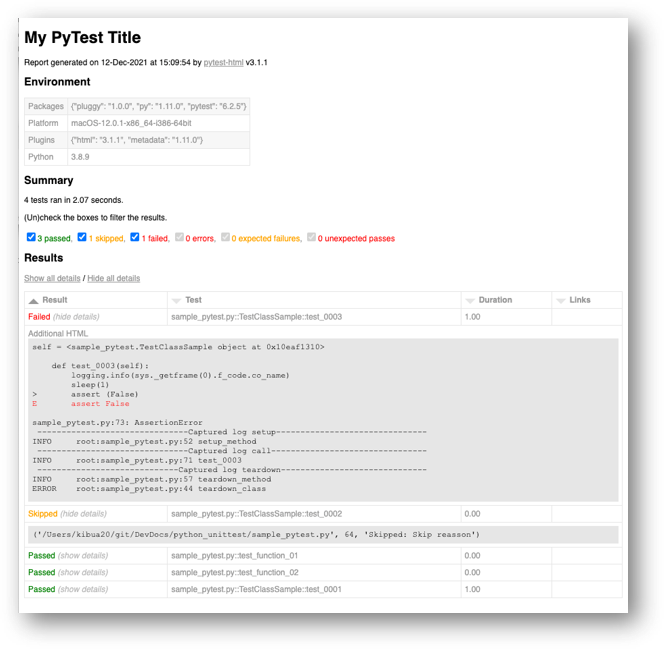Click duration 1.00 of test_0003
This screenshot has width=664, height=649.
[x=473, y=317]
